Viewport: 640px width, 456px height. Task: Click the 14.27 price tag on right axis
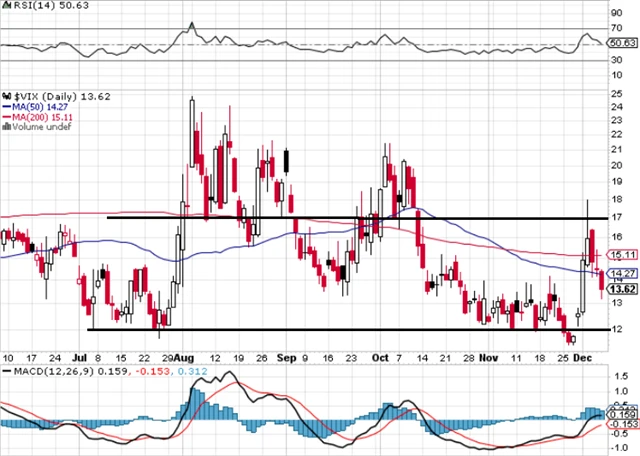(x=622, y=273)
